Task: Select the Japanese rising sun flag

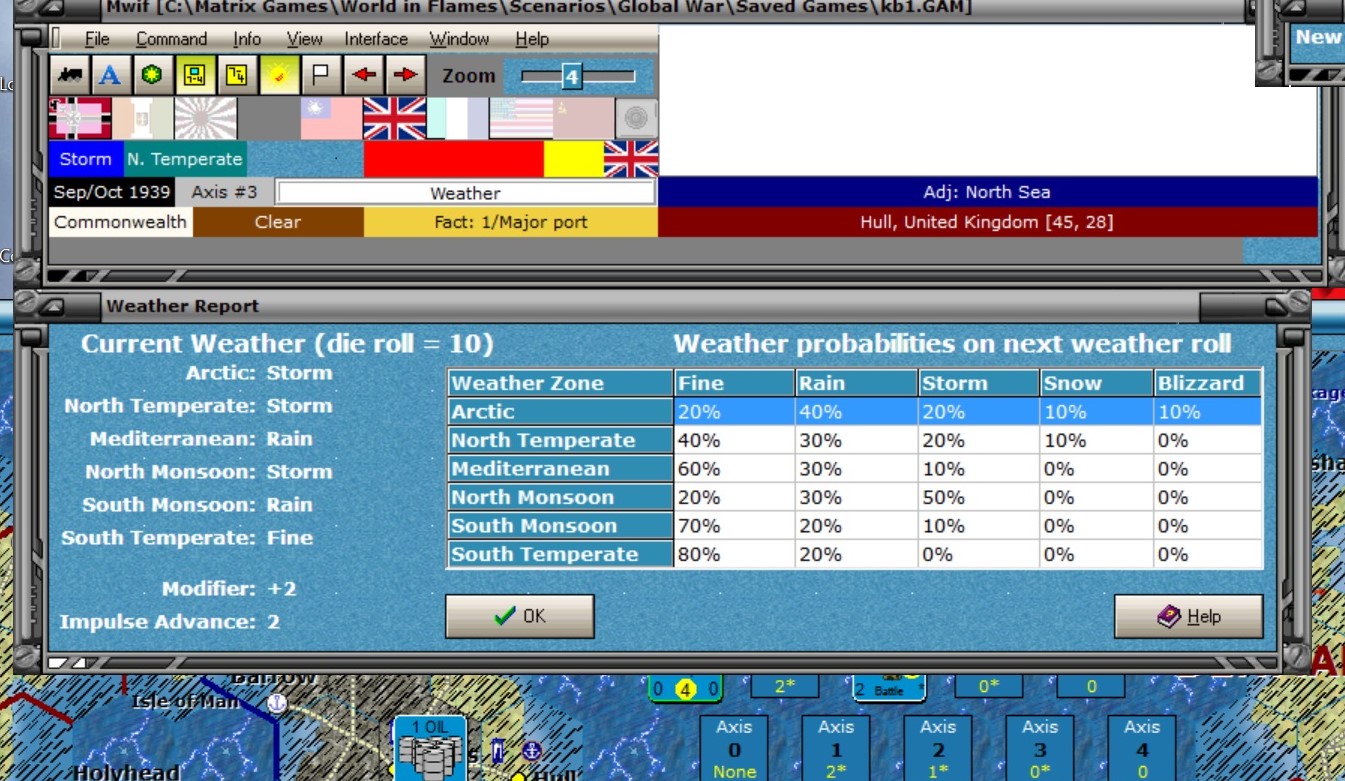Action: [206, 119]
